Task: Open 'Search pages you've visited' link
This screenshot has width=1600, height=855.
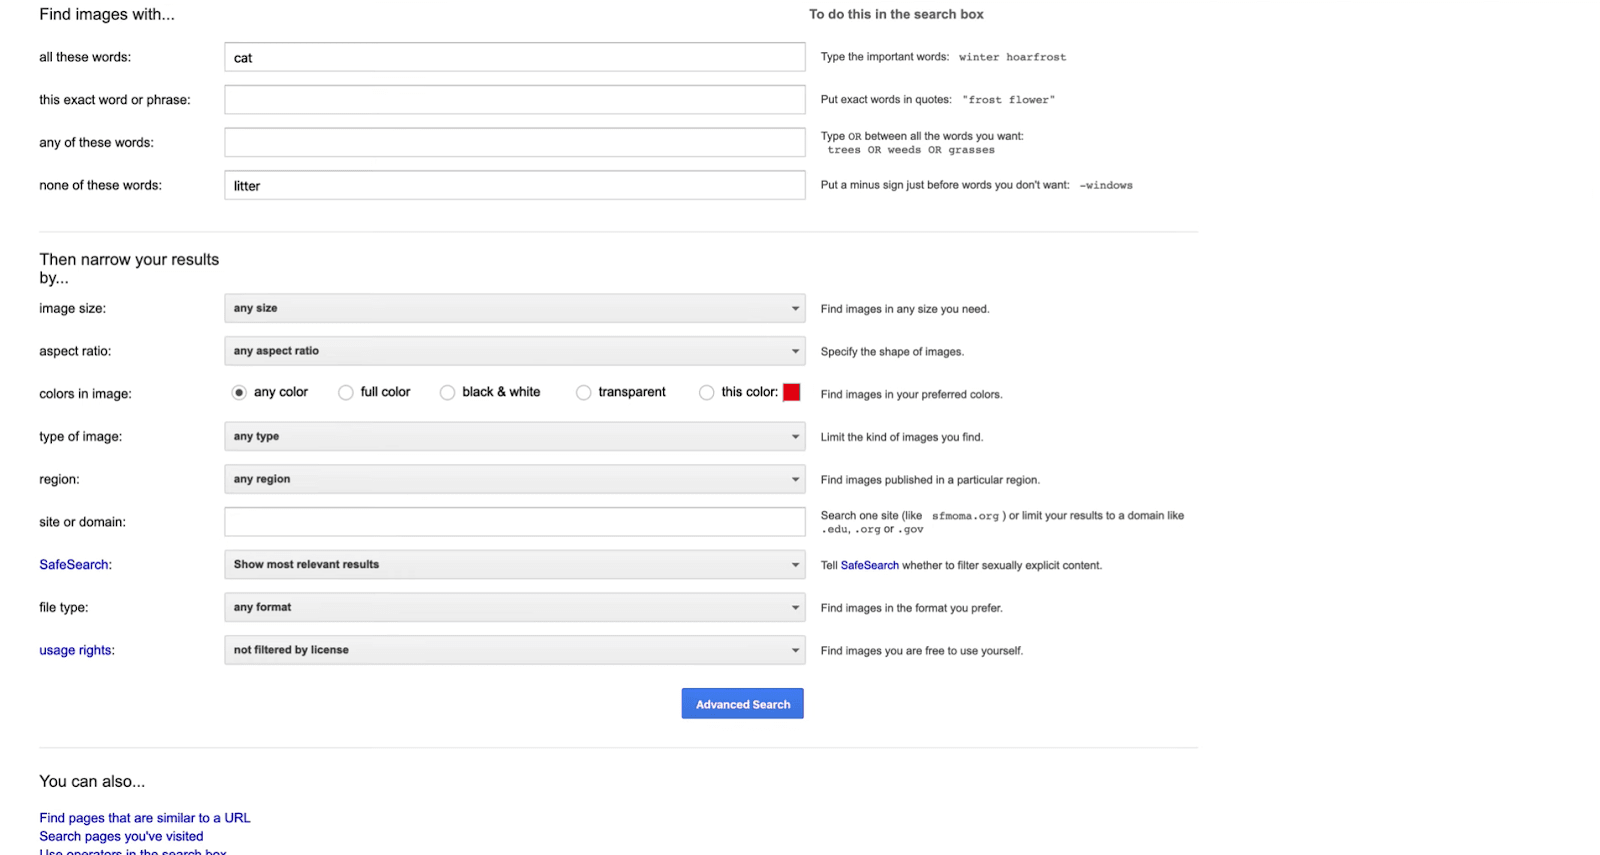Action: click(x=121, y=836)
